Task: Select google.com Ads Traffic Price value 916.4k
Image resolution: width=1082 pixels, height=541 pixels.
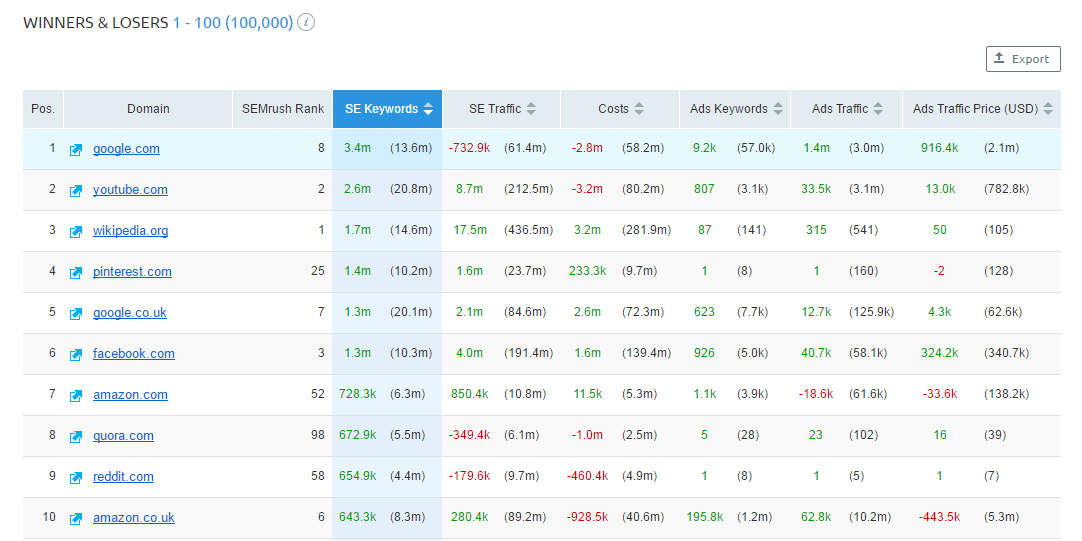Action: pos(939,148)
